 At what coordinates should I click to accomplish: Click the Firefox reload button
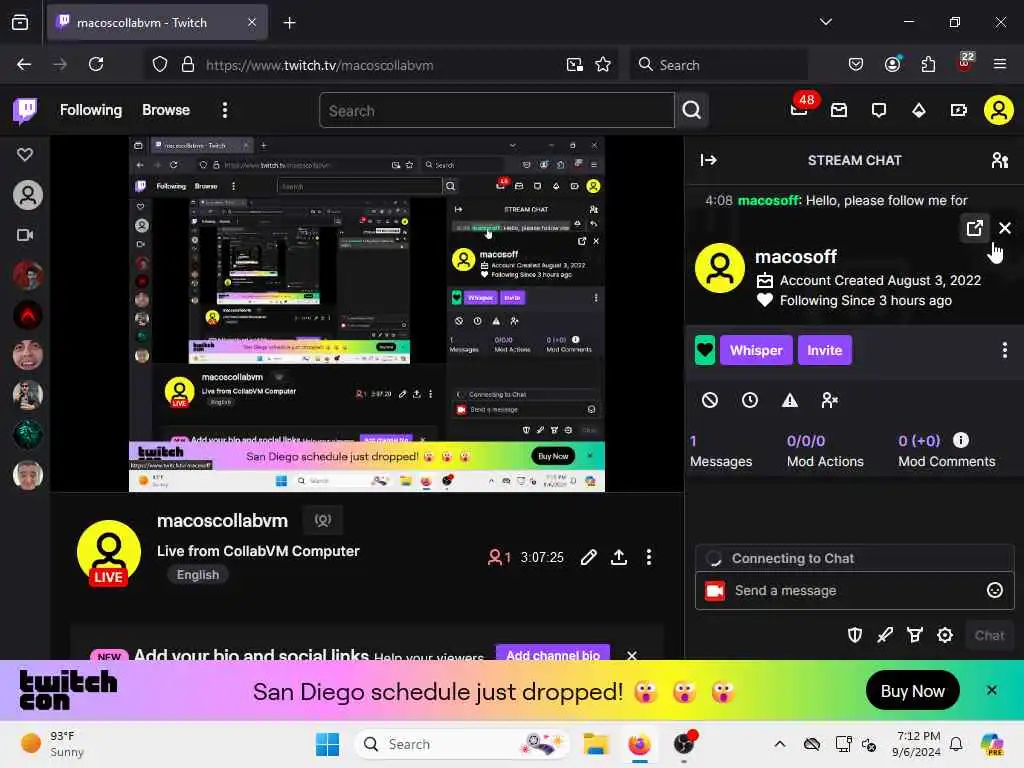click(96, 65)
